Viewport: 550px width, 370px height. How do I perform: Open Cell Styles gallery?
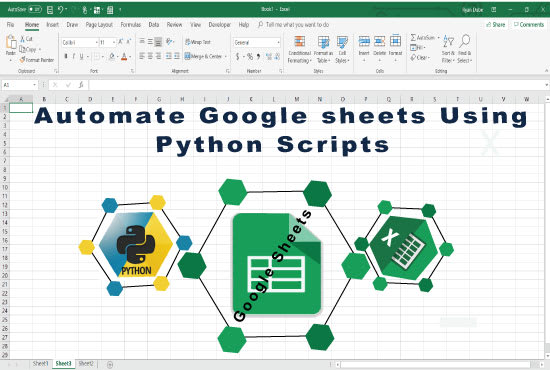342,49
